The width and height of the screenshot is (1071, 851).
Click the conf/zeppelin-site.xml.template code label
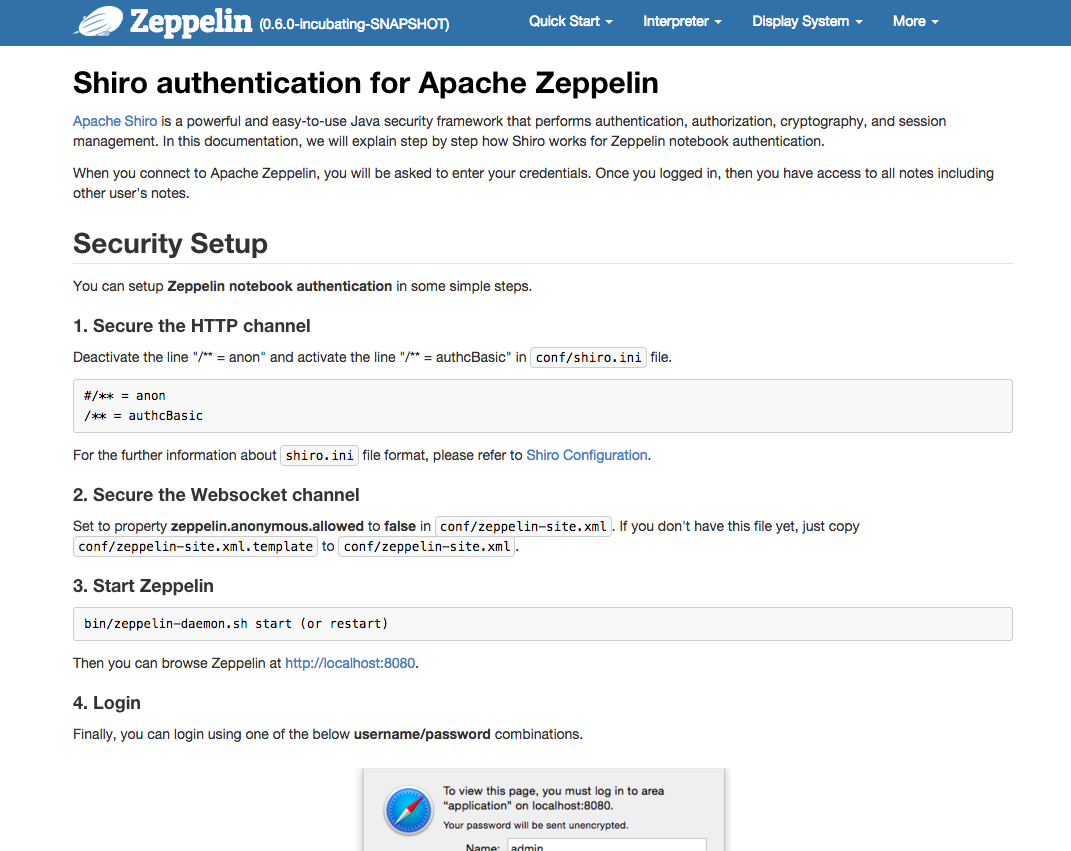(x=196, y=547)
